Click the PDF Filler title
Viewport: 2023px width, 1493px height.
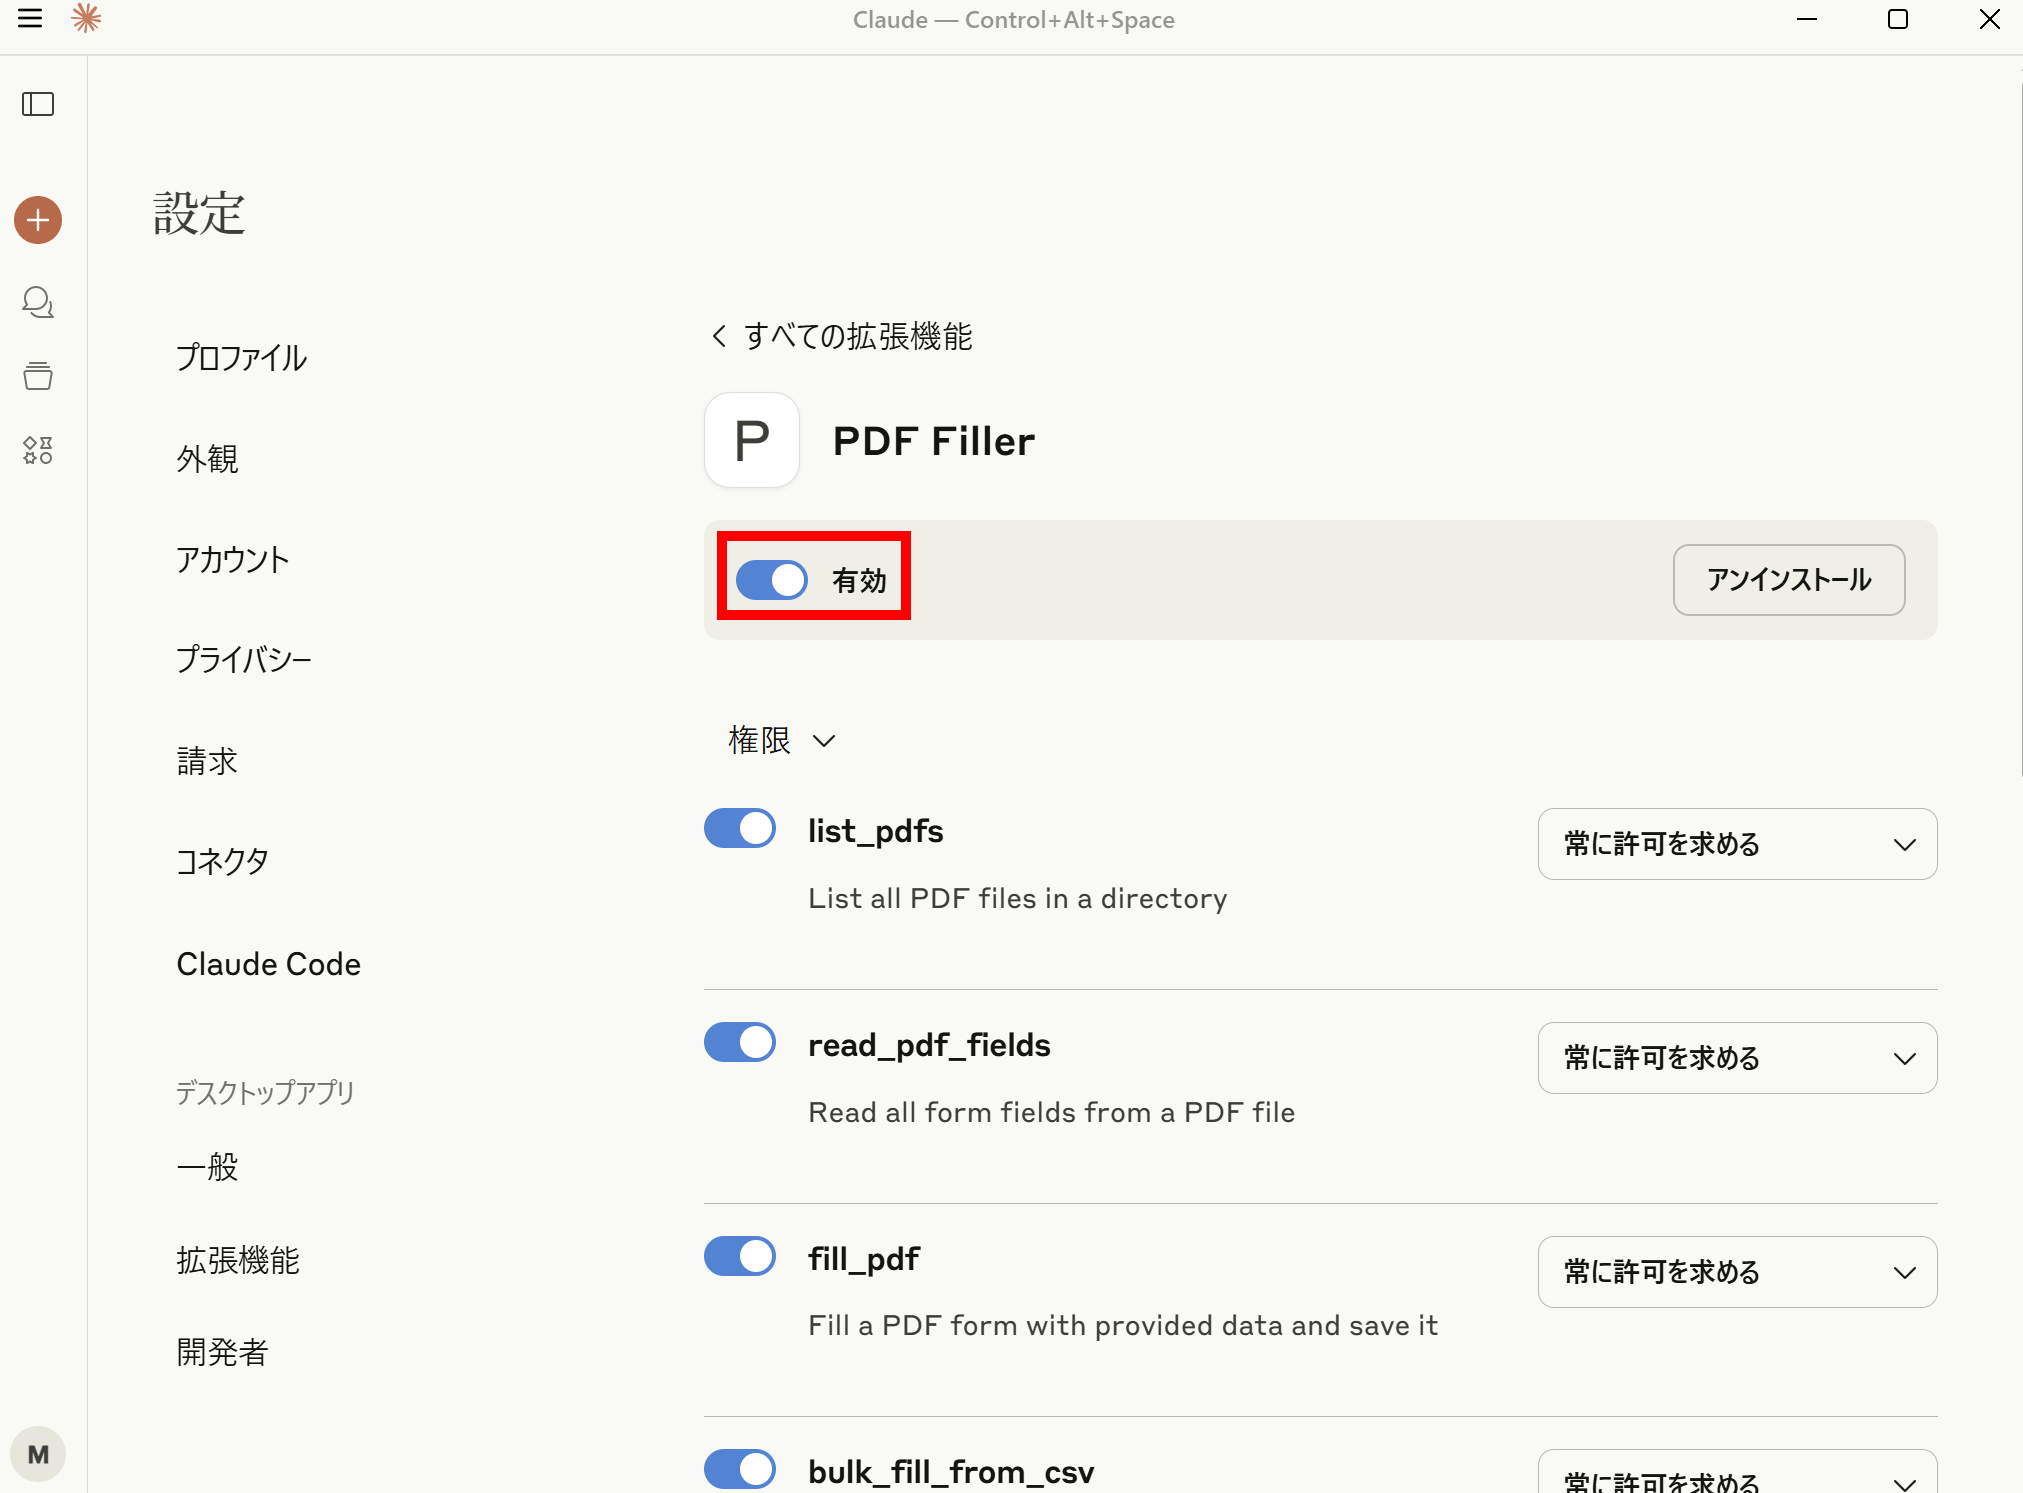(934, 441)
